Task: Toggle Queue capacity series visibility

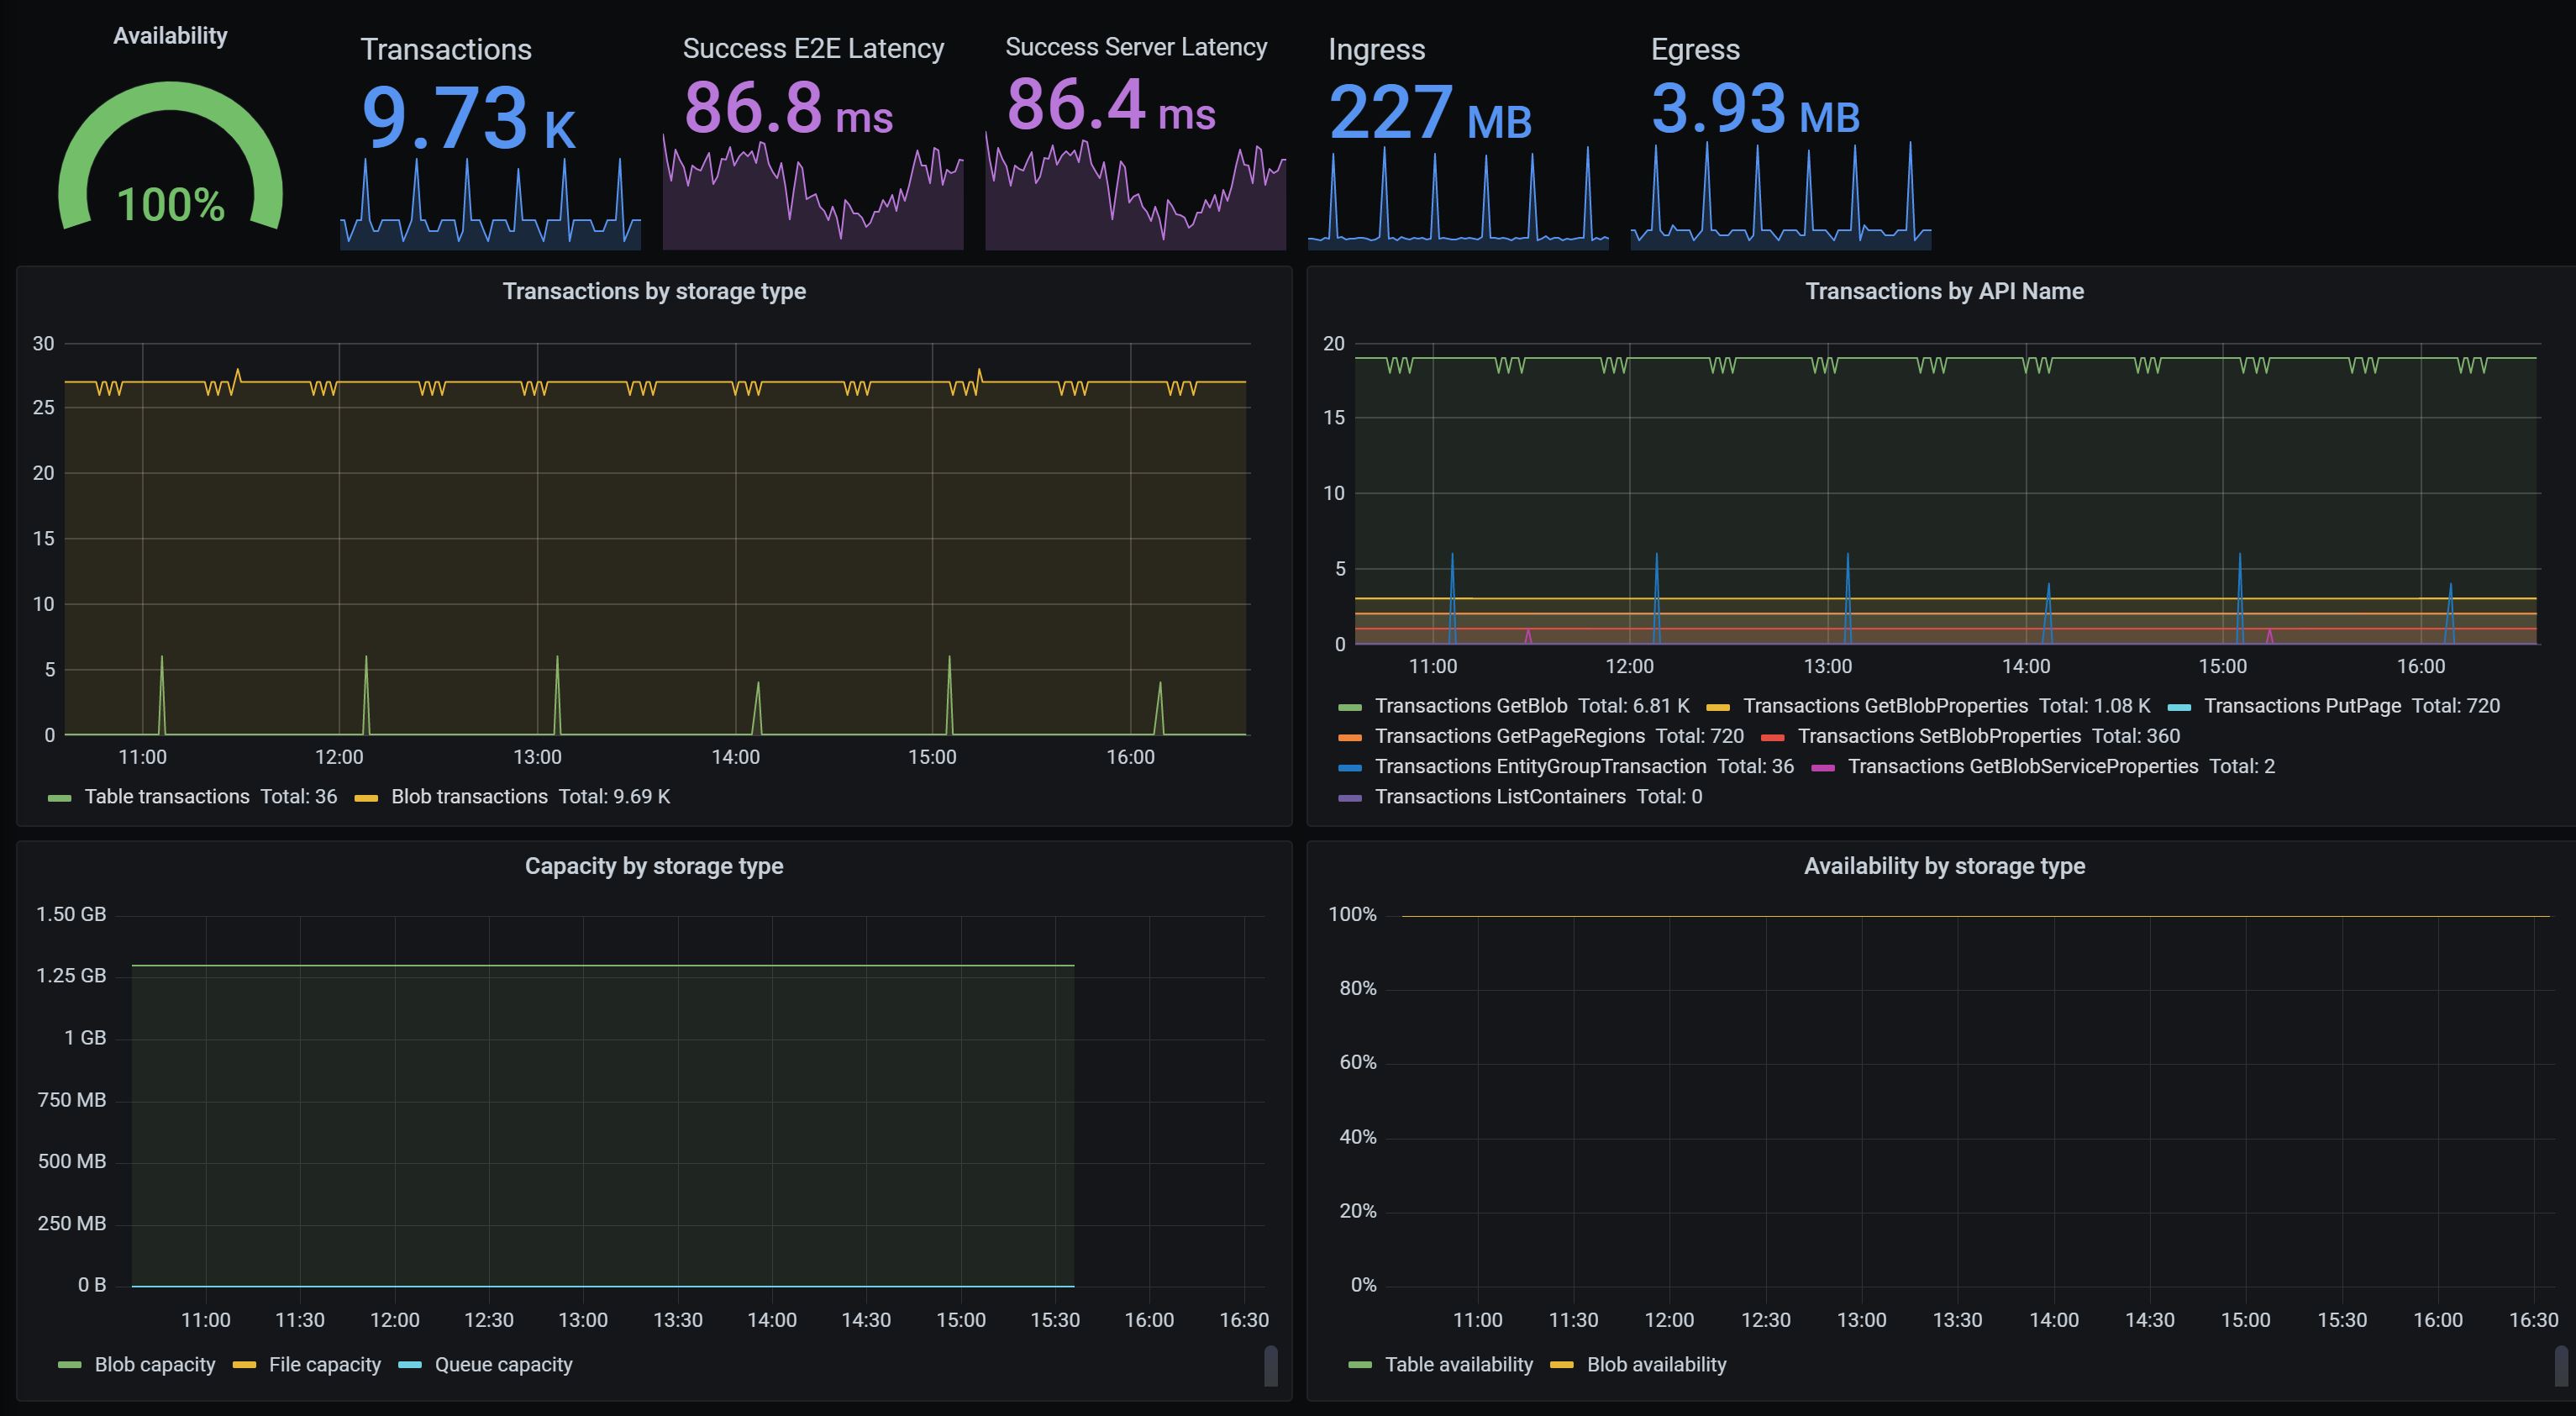Action: tap(503, 1365)
